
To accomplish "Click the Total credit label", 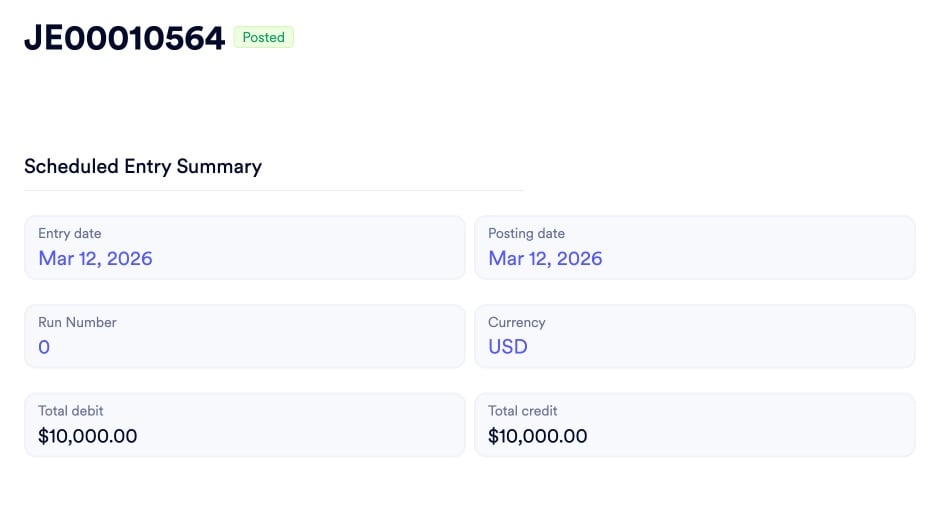I will tap(522, 410).
